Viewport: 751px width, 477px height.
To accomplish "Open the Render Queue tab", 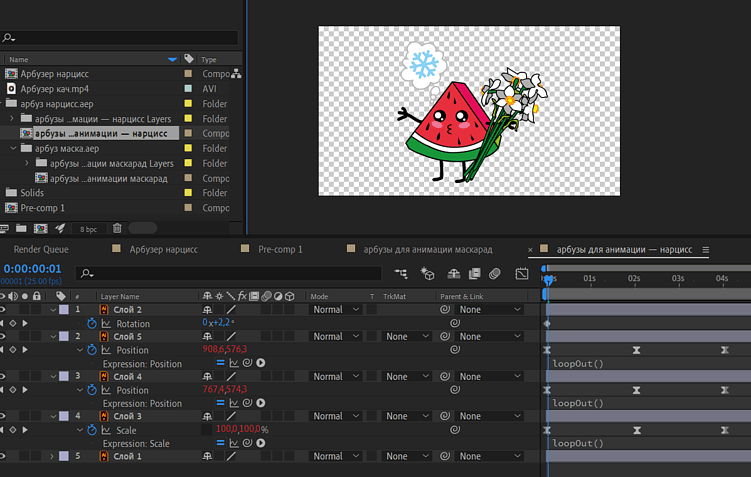I will pyautogui.click(x=42, y=249).
